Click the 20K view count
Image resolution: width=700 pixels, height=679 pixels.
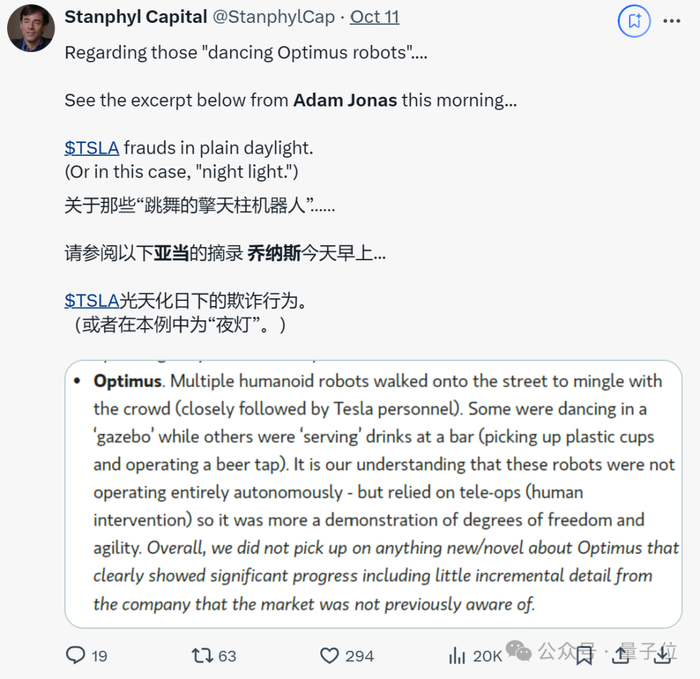click(487, 655)
